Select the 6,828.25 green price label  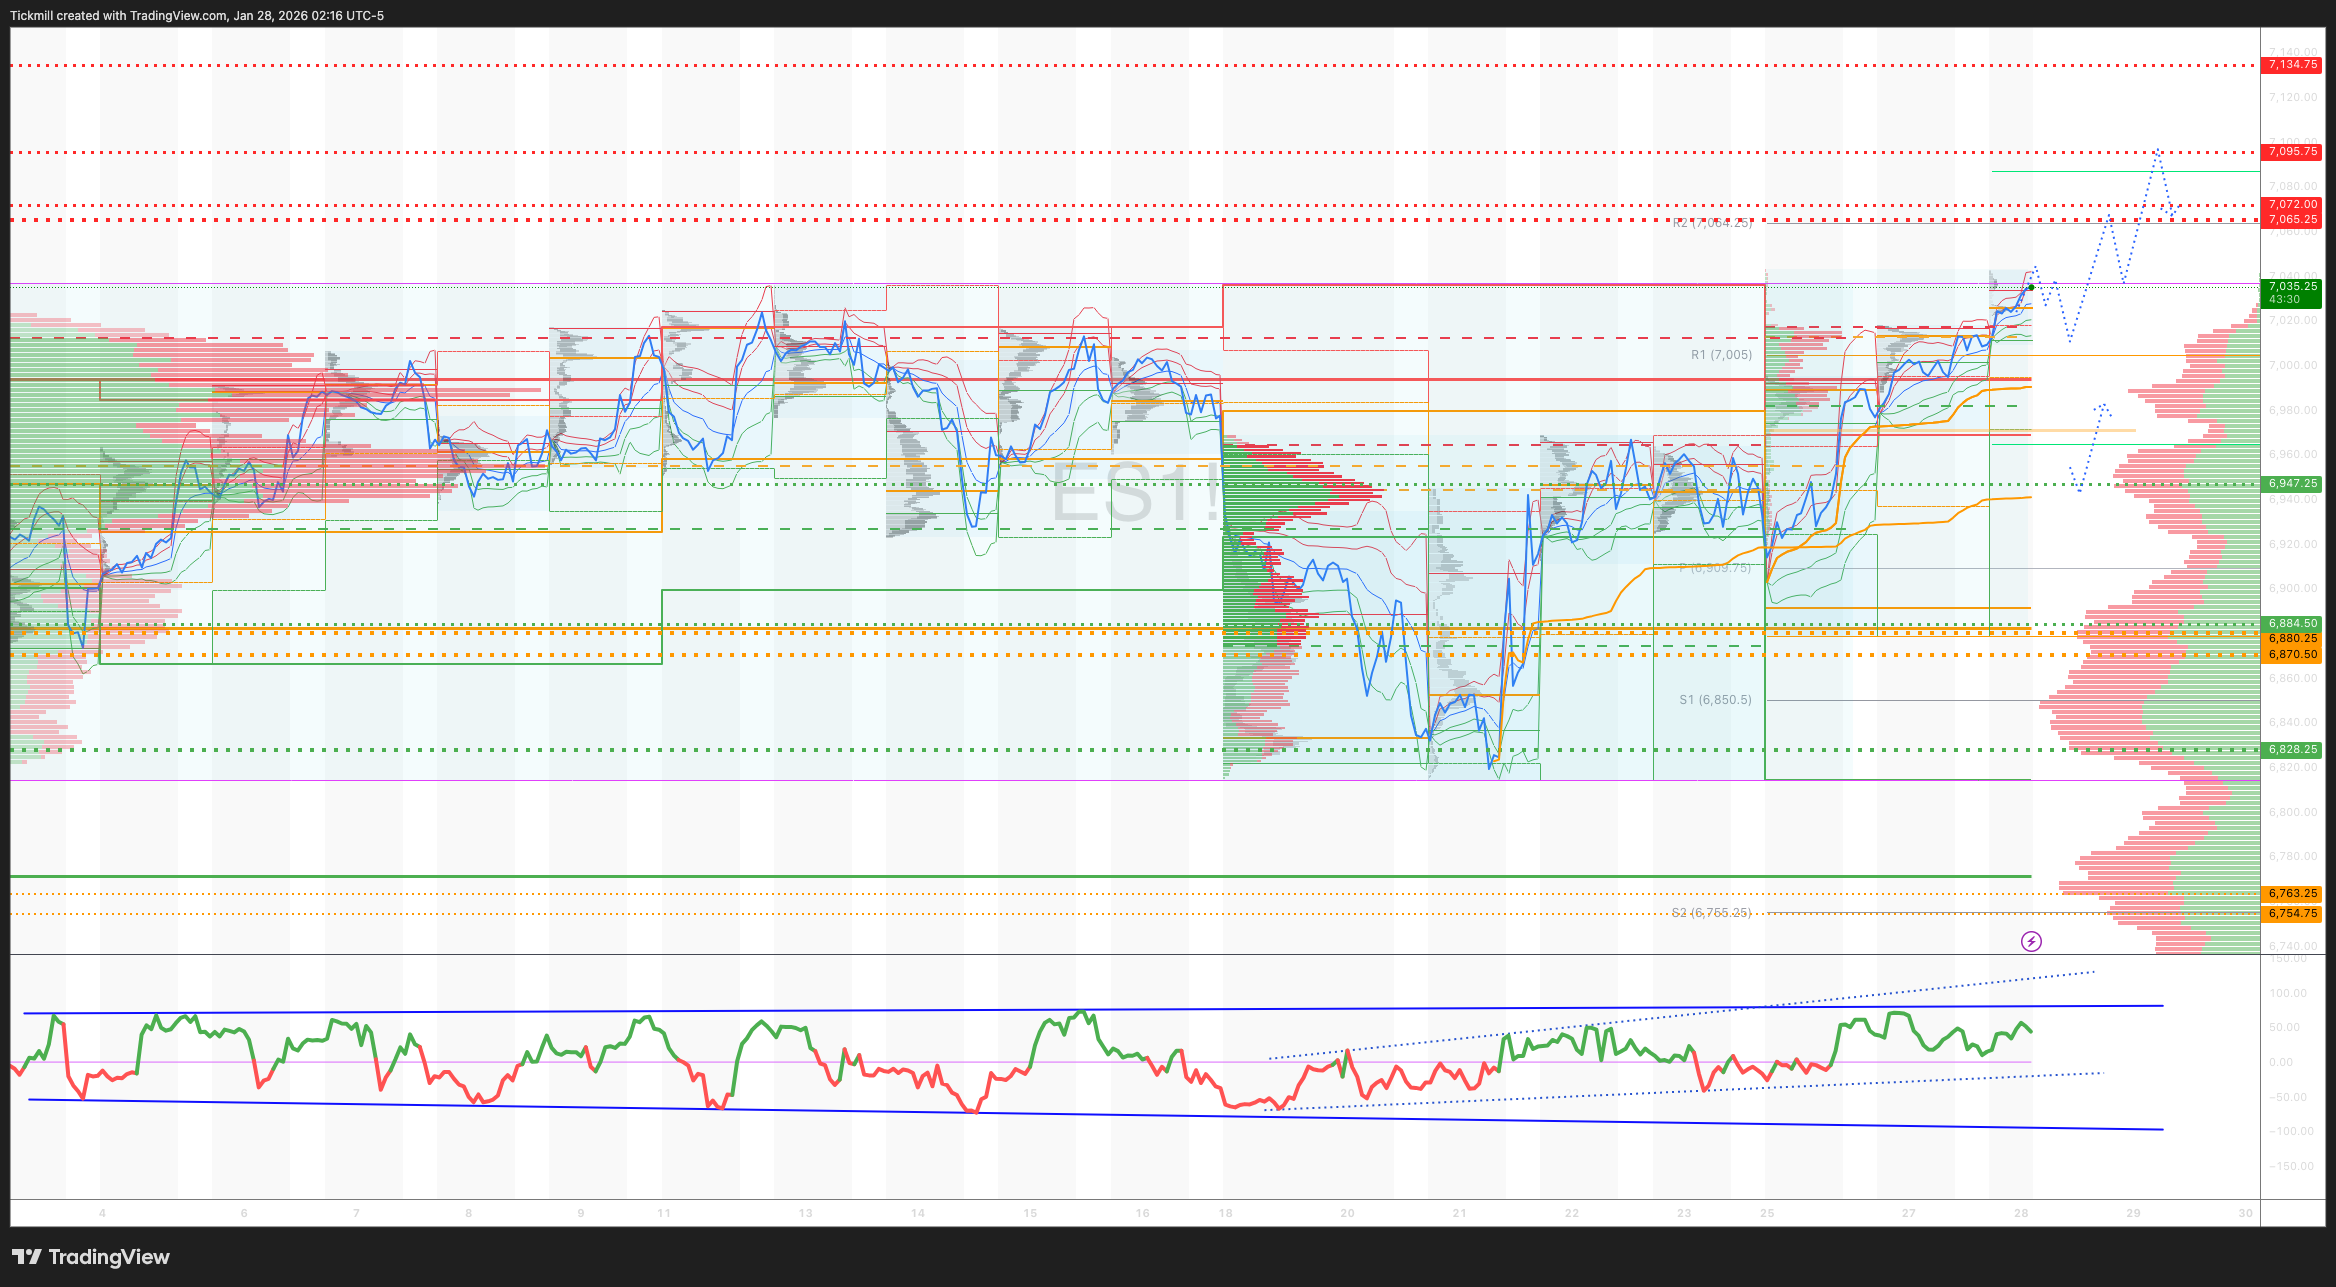[x=2292, y=750]
